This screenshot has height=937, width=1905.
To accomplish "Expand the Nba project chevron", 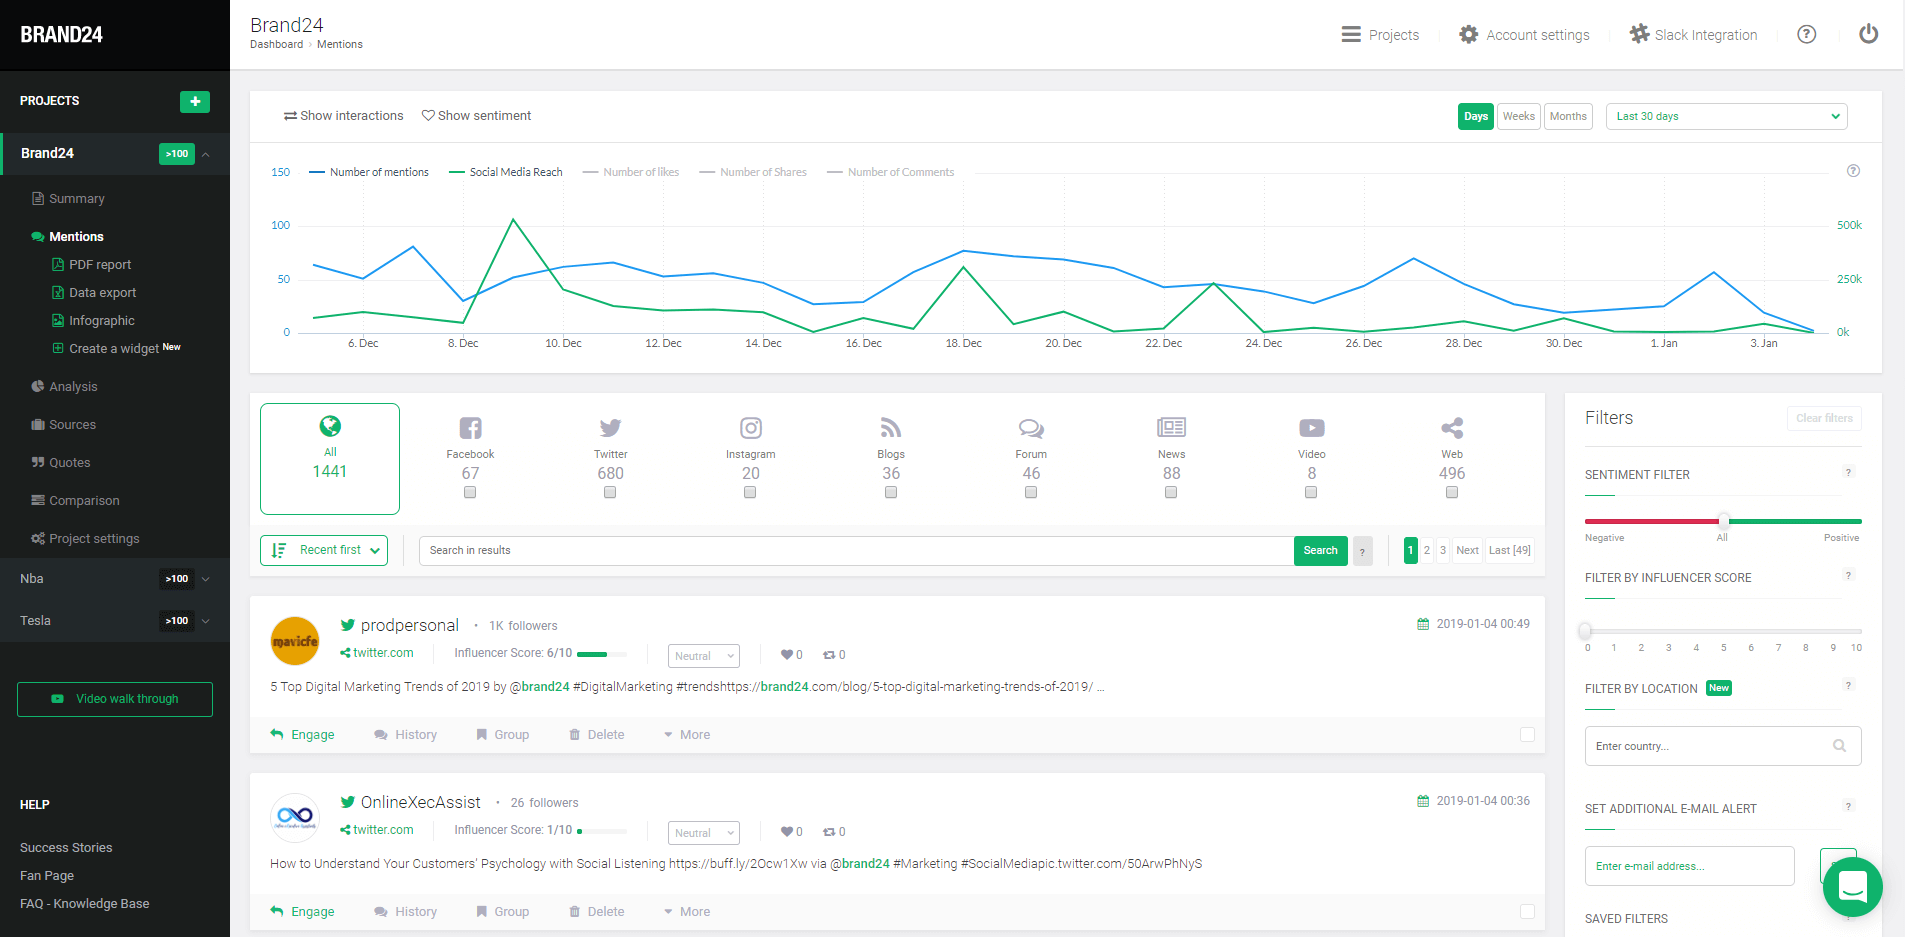I will pyautogui.click(x=206, y=579).
